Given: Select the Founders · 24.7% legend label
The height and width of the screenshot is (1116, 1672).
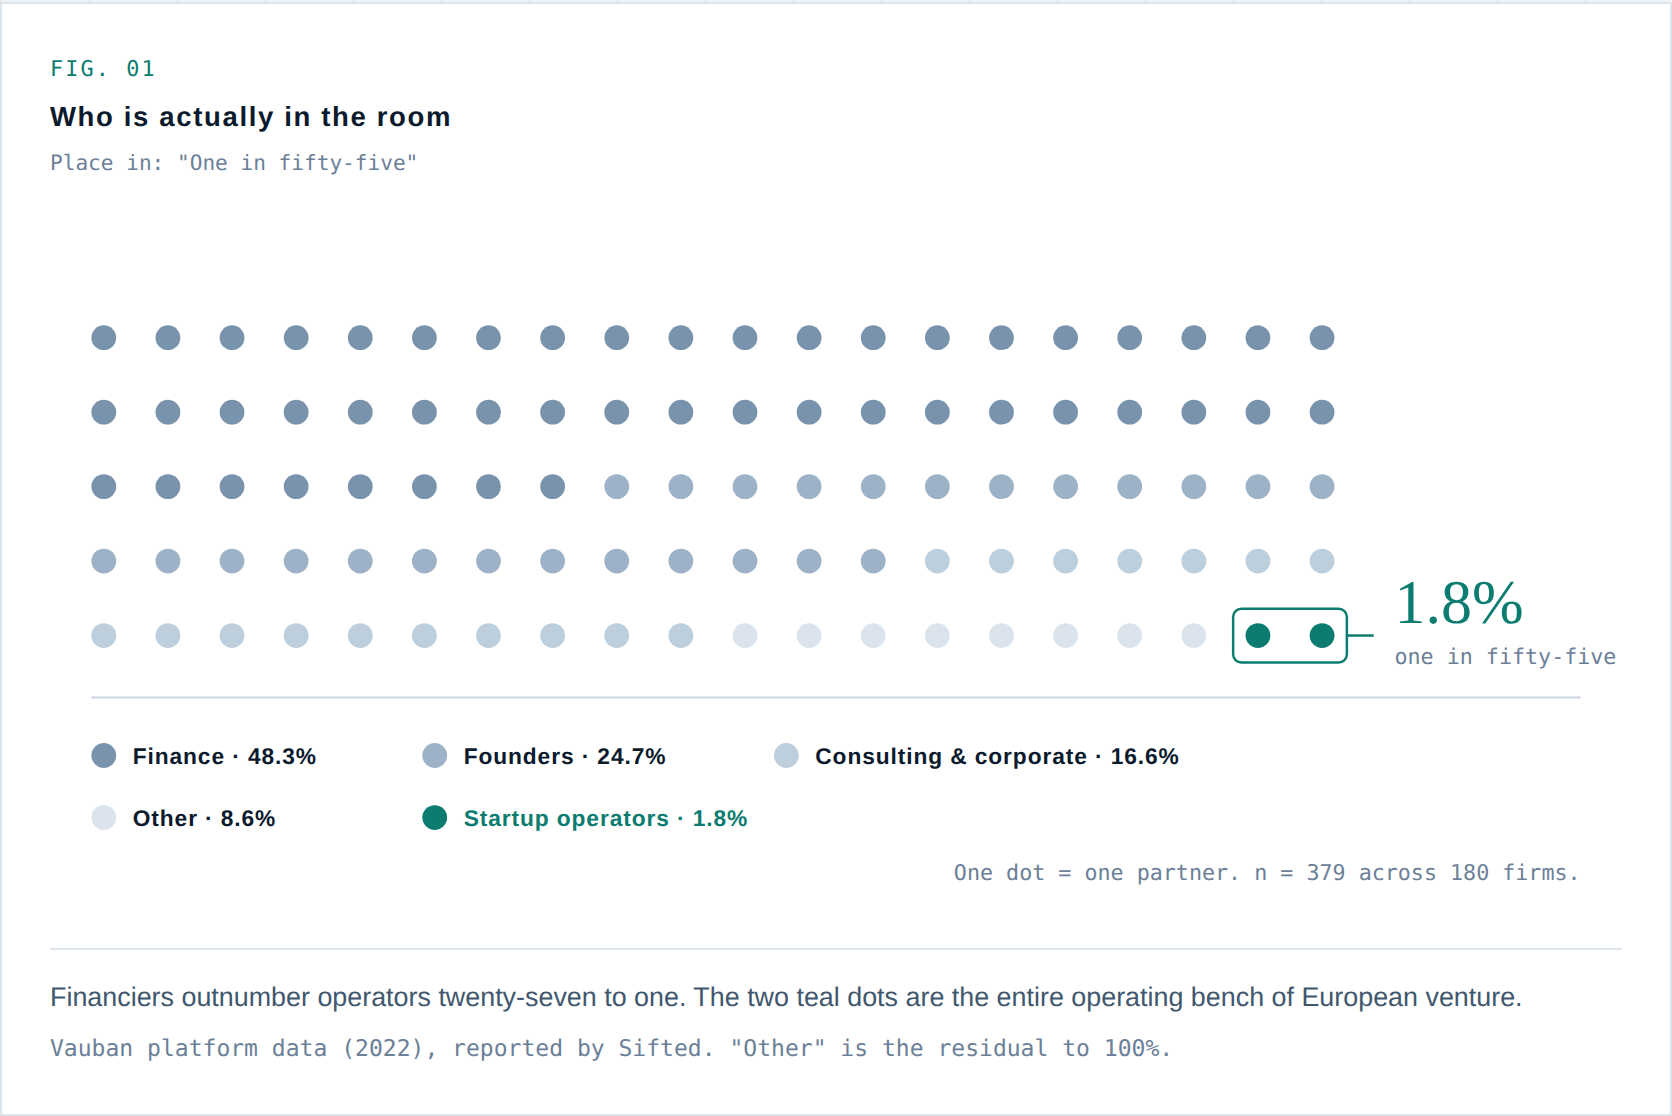Looking at the screenshot, I should [565, 757].
